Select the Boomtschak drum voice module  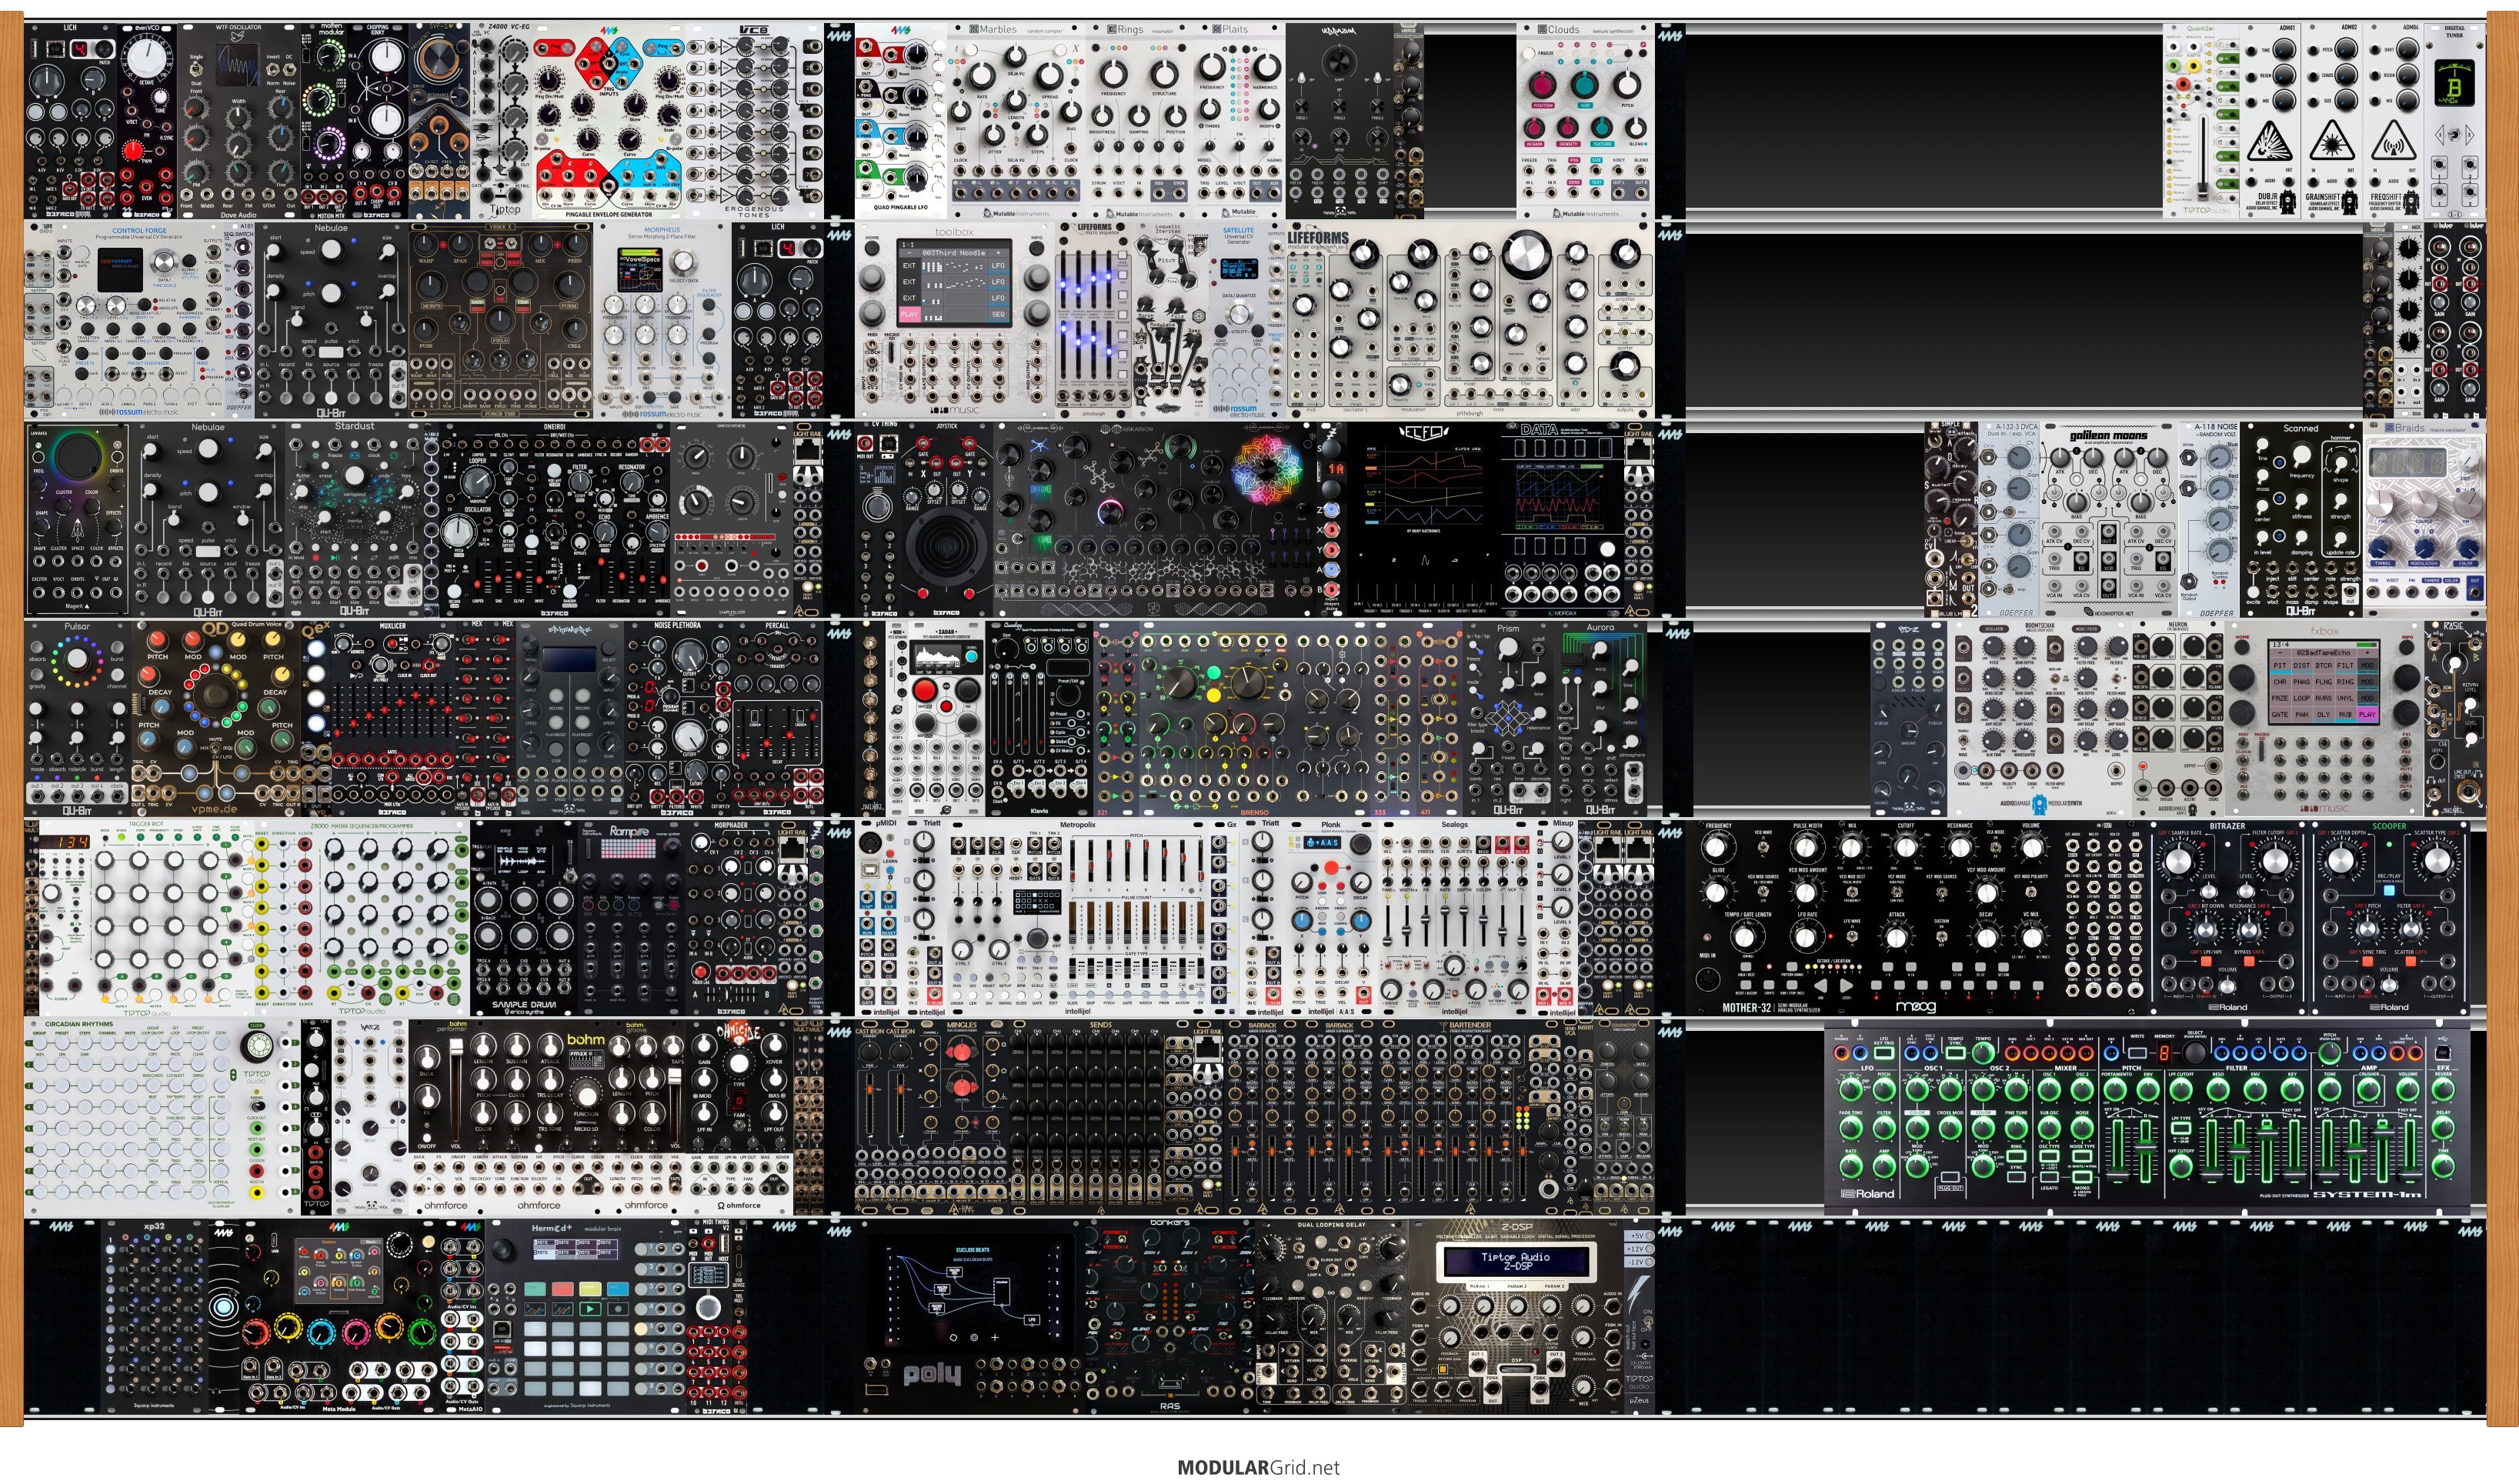2040,718
